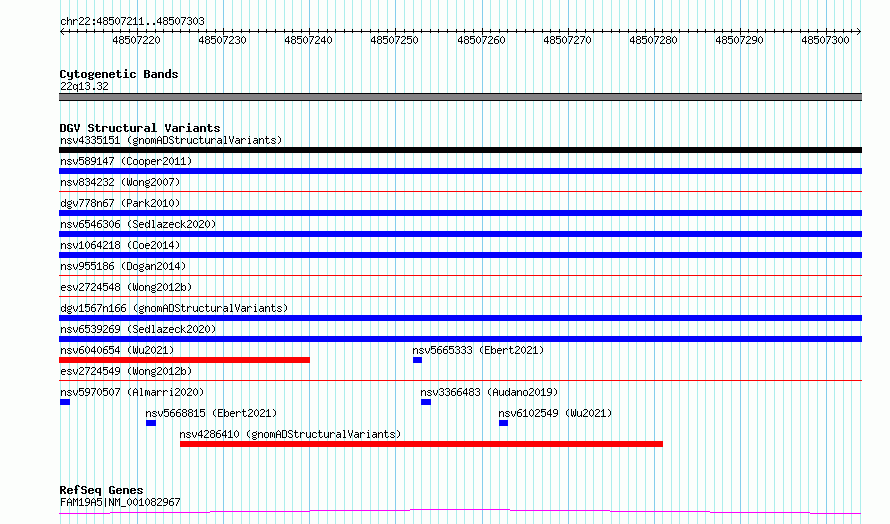Click nsv5970507 (Almarri2020) label
This screenshot has height=524, width=890.
(132, 392)
